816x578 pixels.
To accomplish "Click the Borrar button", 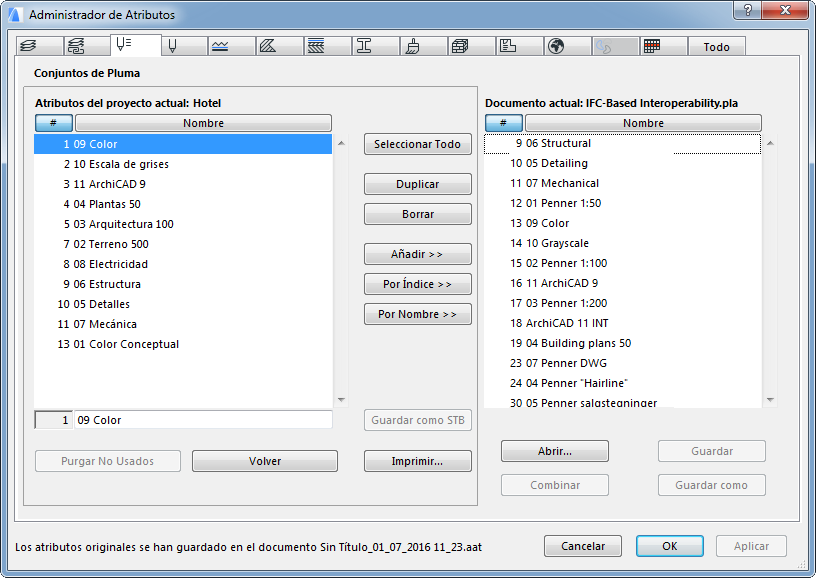I will pos(417,214).
